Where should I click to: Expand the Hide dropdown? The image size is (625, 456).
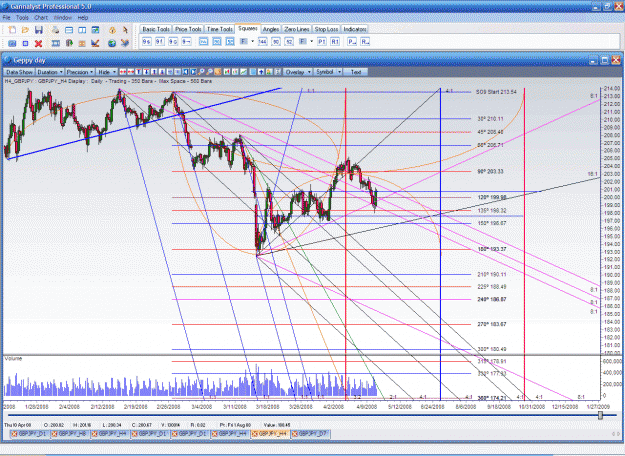coord(107,72)
